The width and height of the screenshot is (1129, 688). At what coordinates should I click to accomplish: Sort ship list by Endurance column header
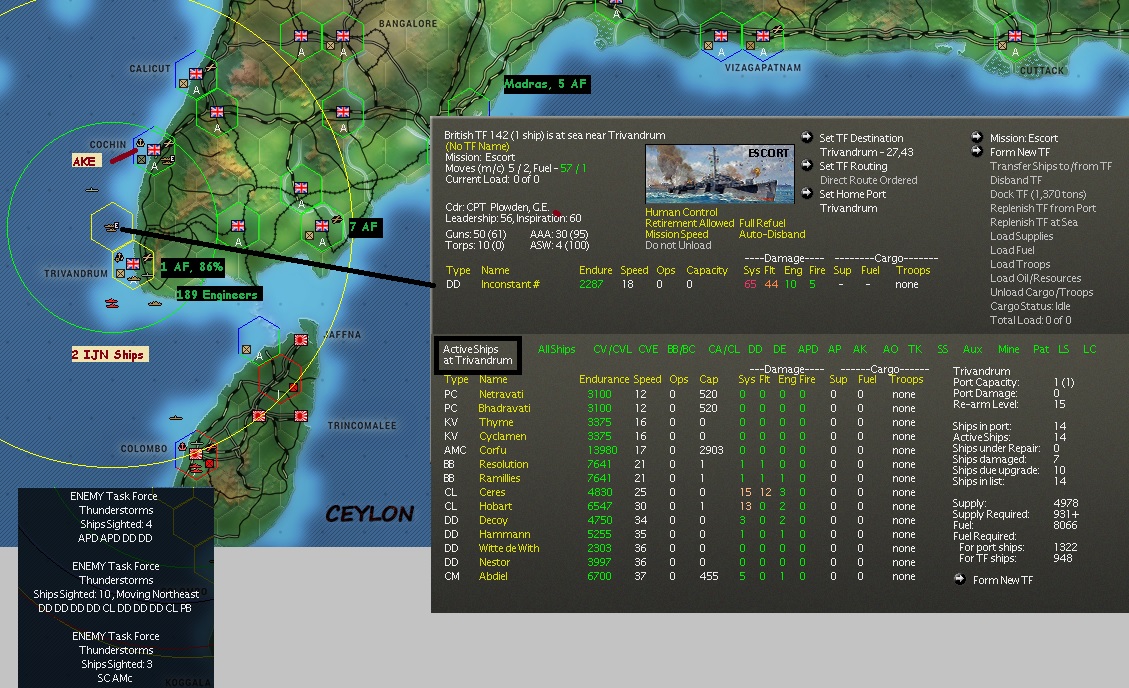click(604, 379)
